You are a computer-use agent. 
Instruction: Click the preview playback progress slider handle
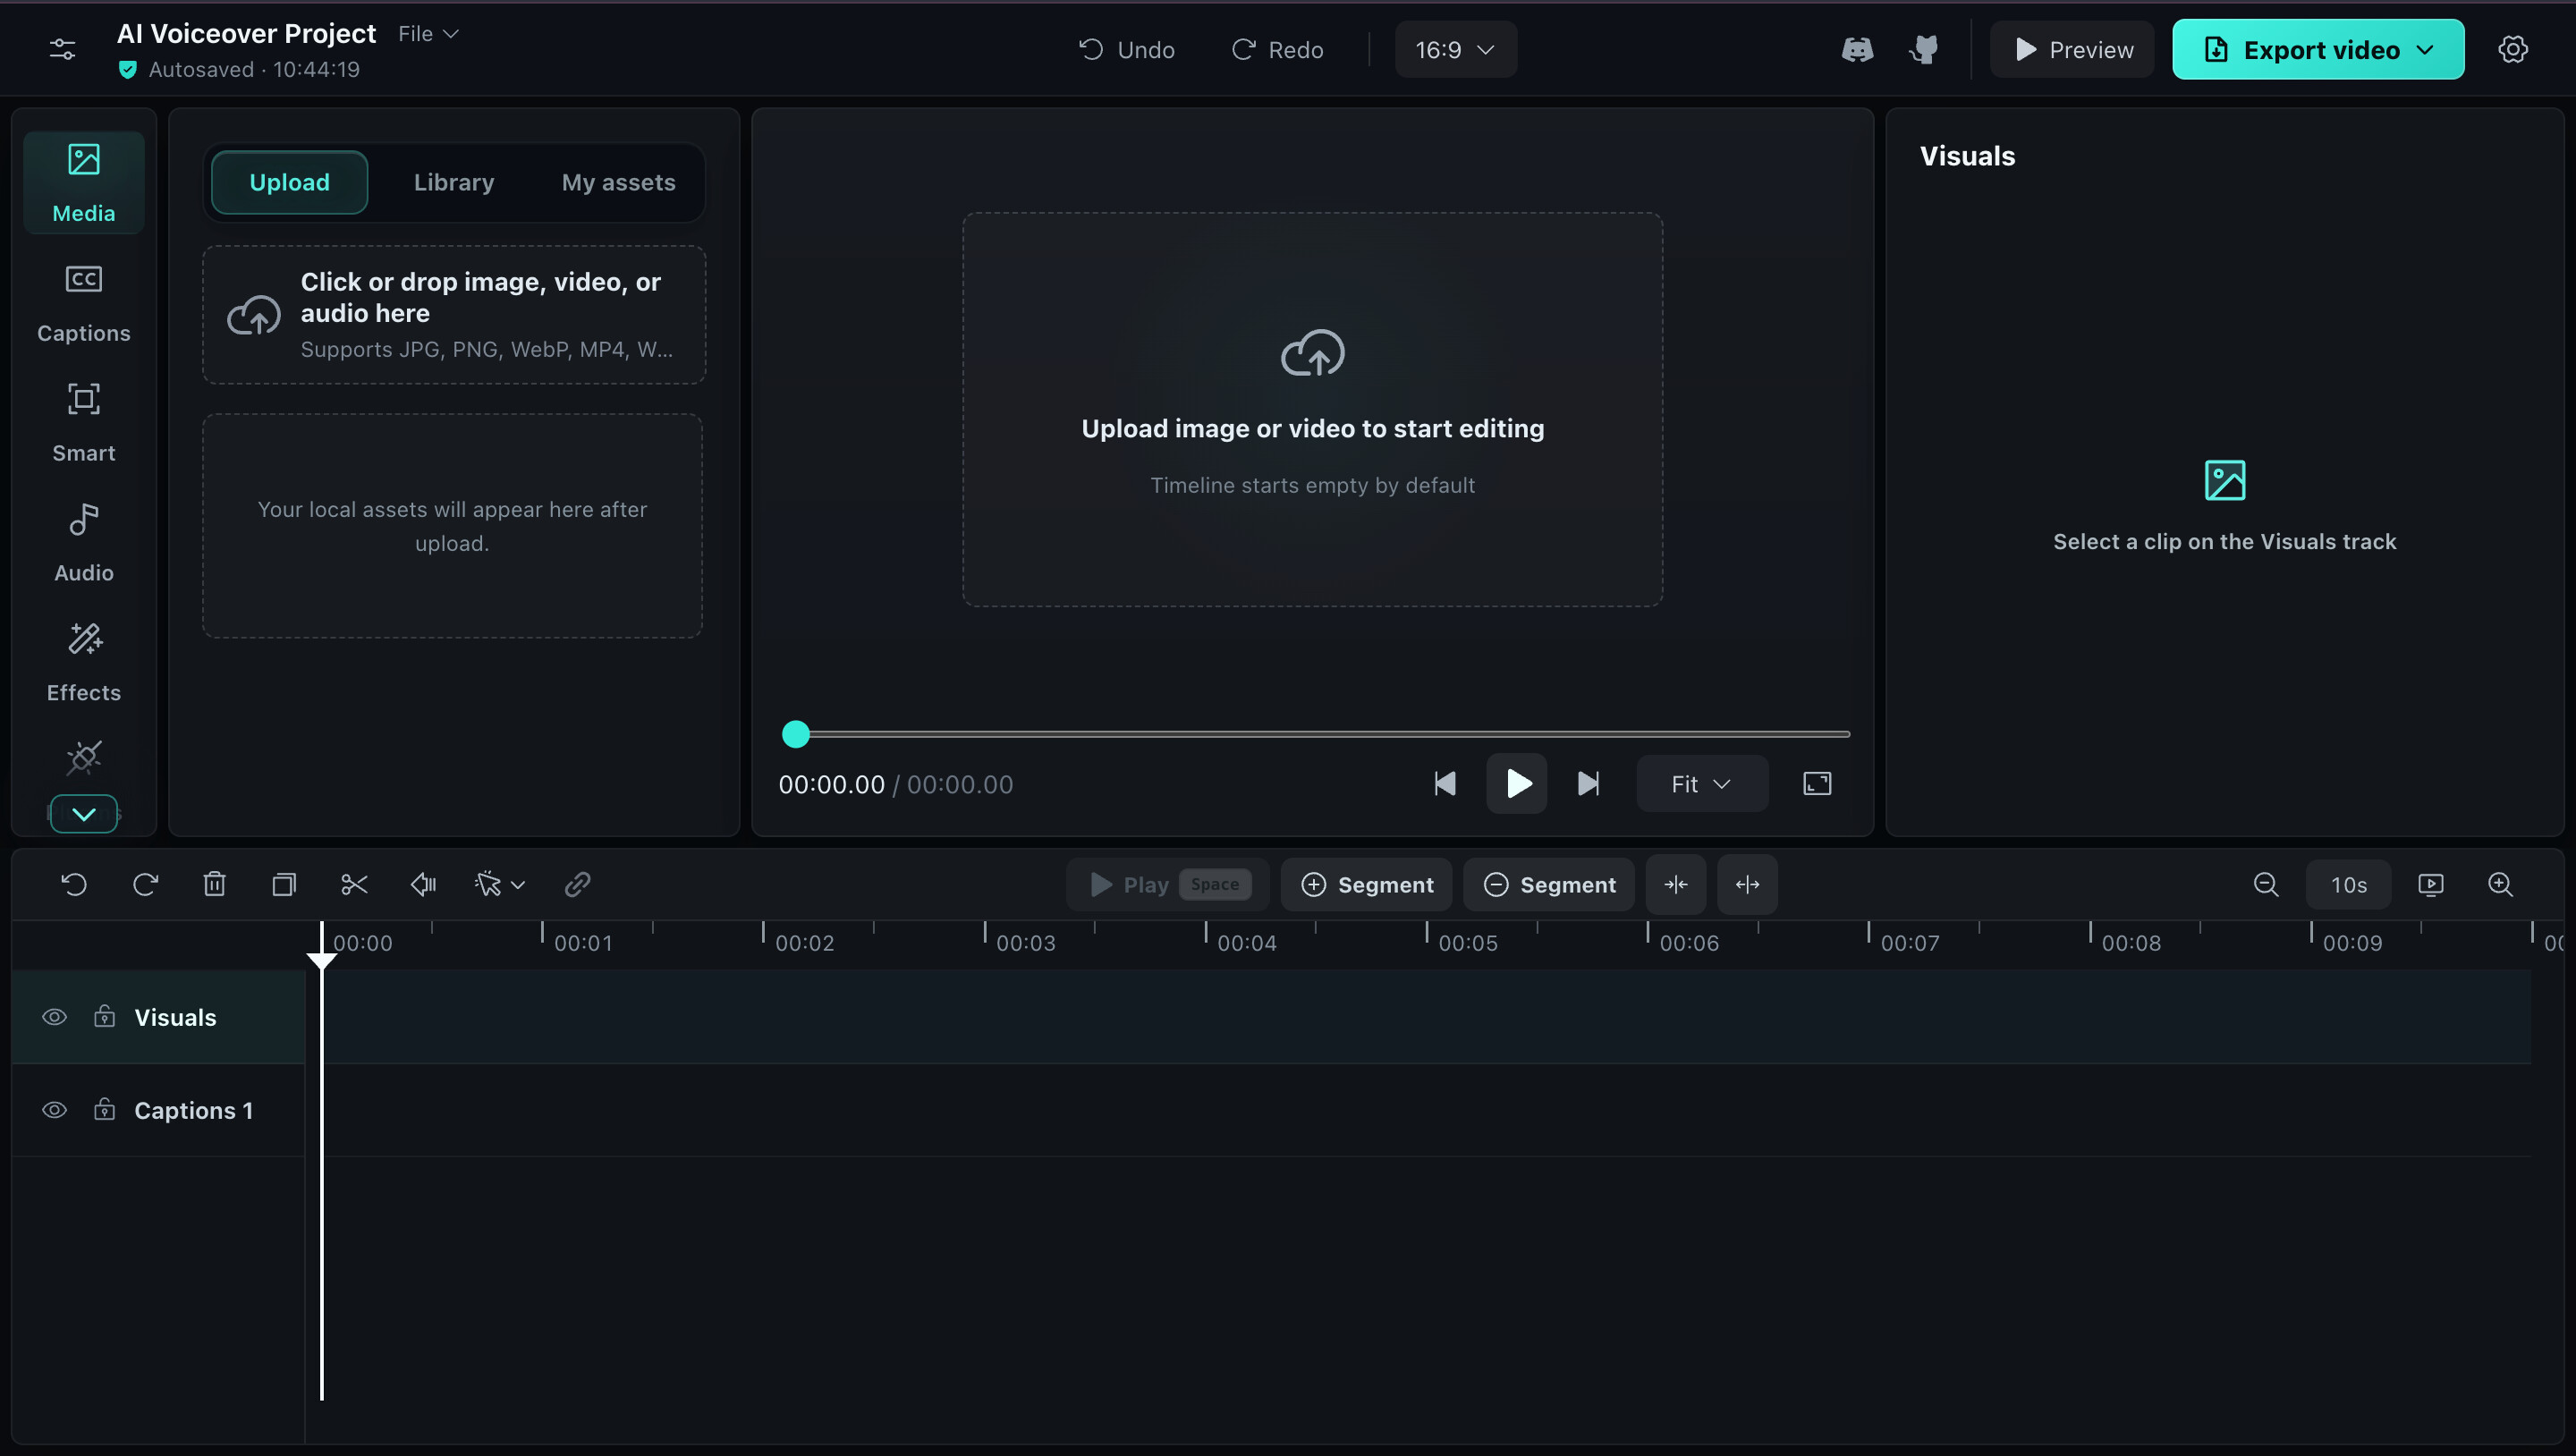796,734
